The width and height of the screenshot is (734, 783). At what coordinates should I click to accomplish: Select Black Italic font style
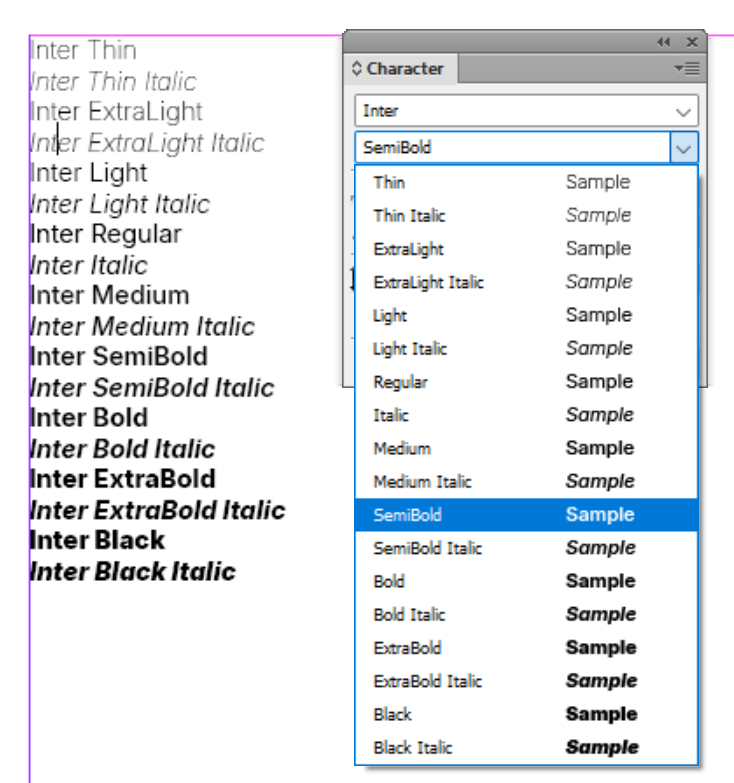click(x=526, y=748)
